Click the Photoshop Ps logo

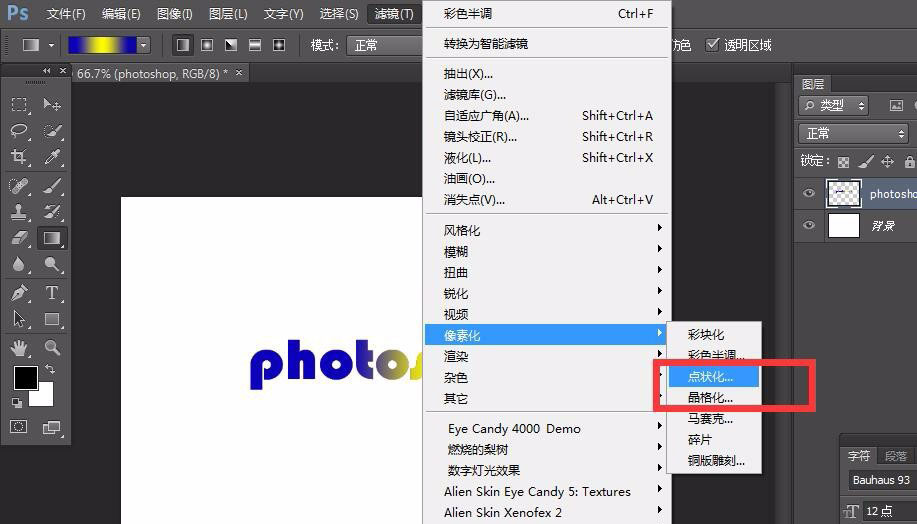18,12
